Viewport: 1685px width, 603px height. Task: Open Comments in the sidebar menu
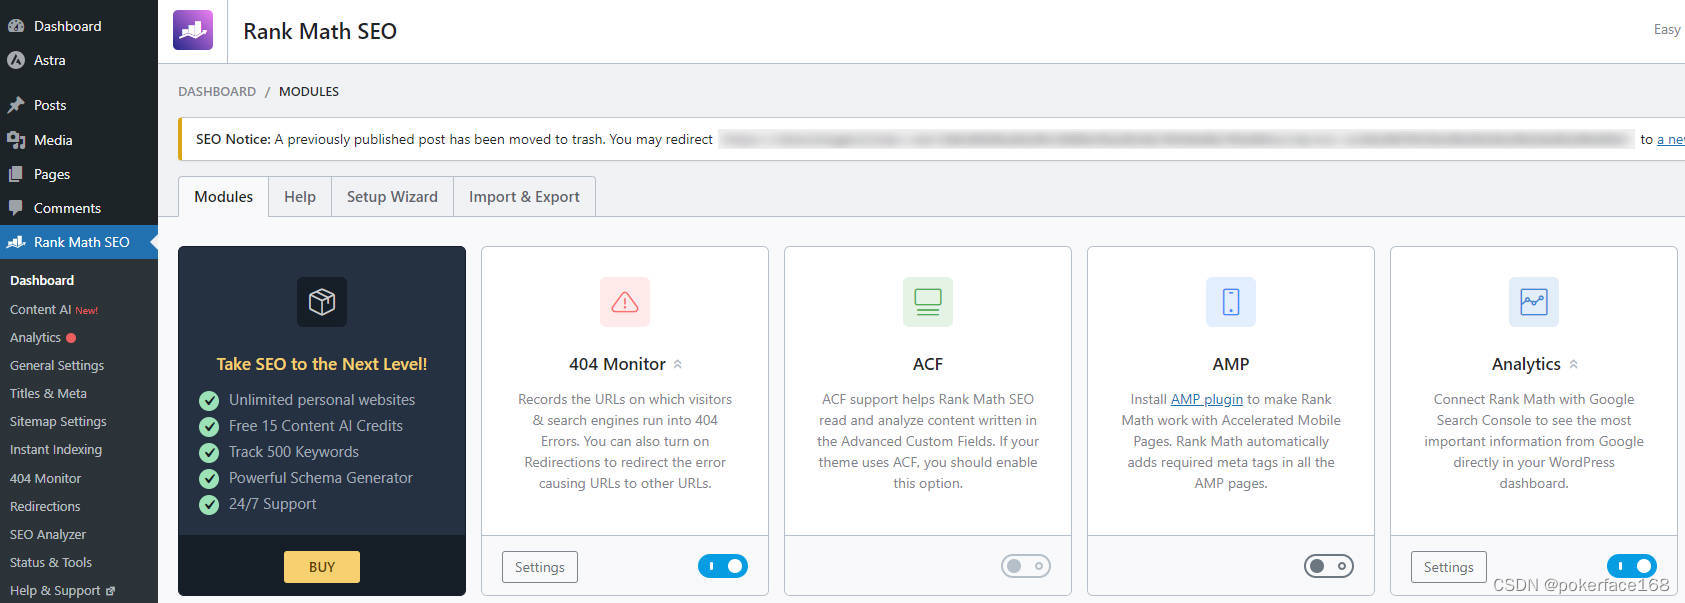click(79, 208)
